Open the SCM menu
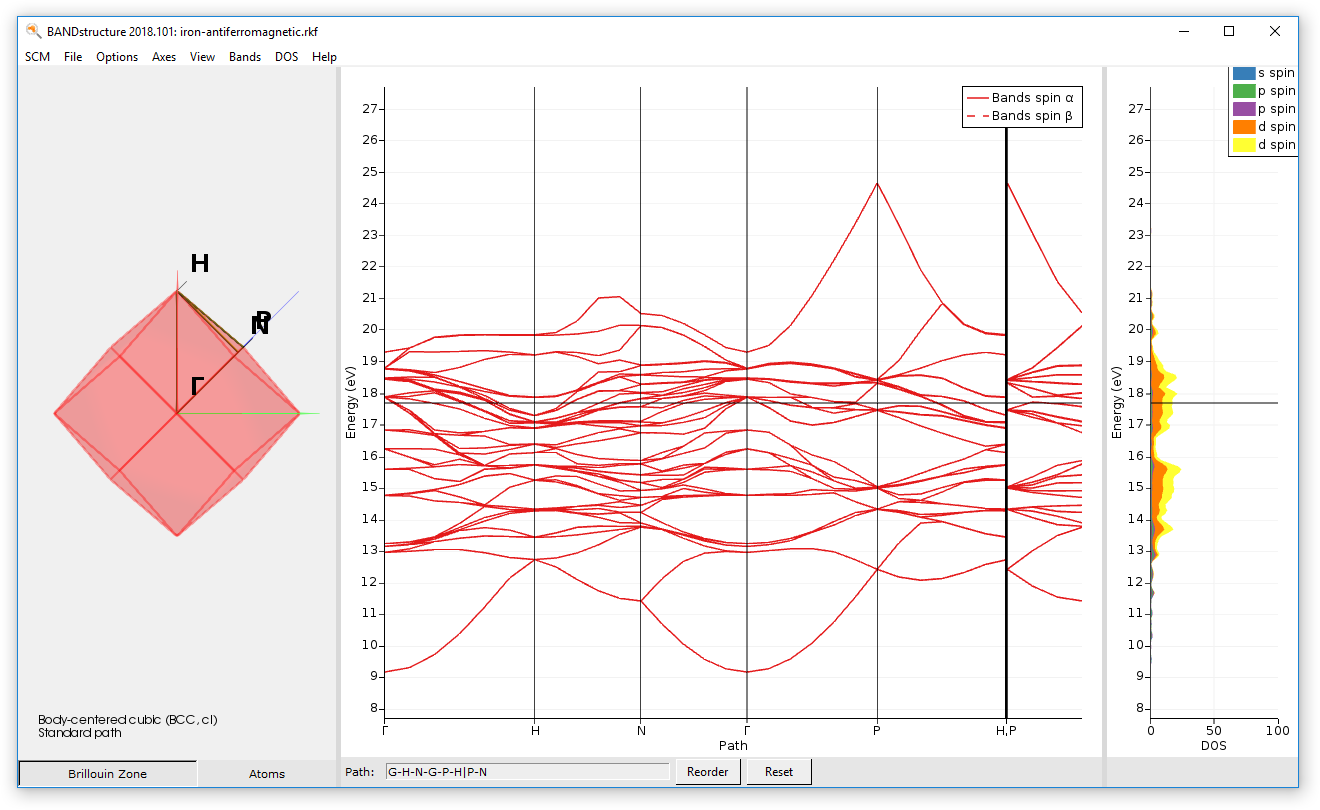1320x810 pixels. tap(36, 57)
